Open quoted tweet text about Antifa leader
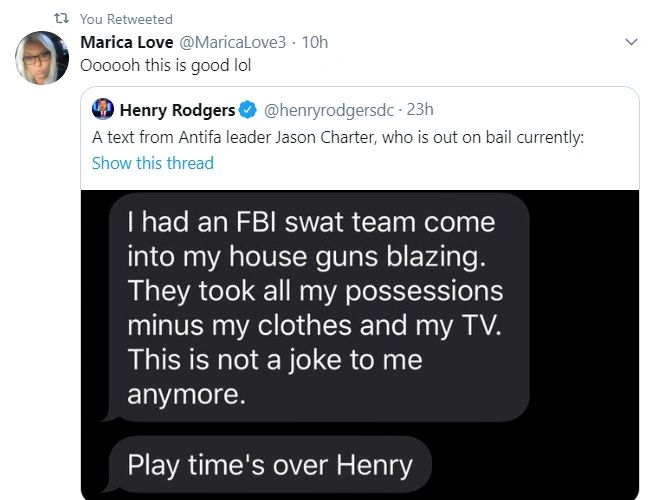This screenshot has width=650, height=500. (x=337, y=137)
